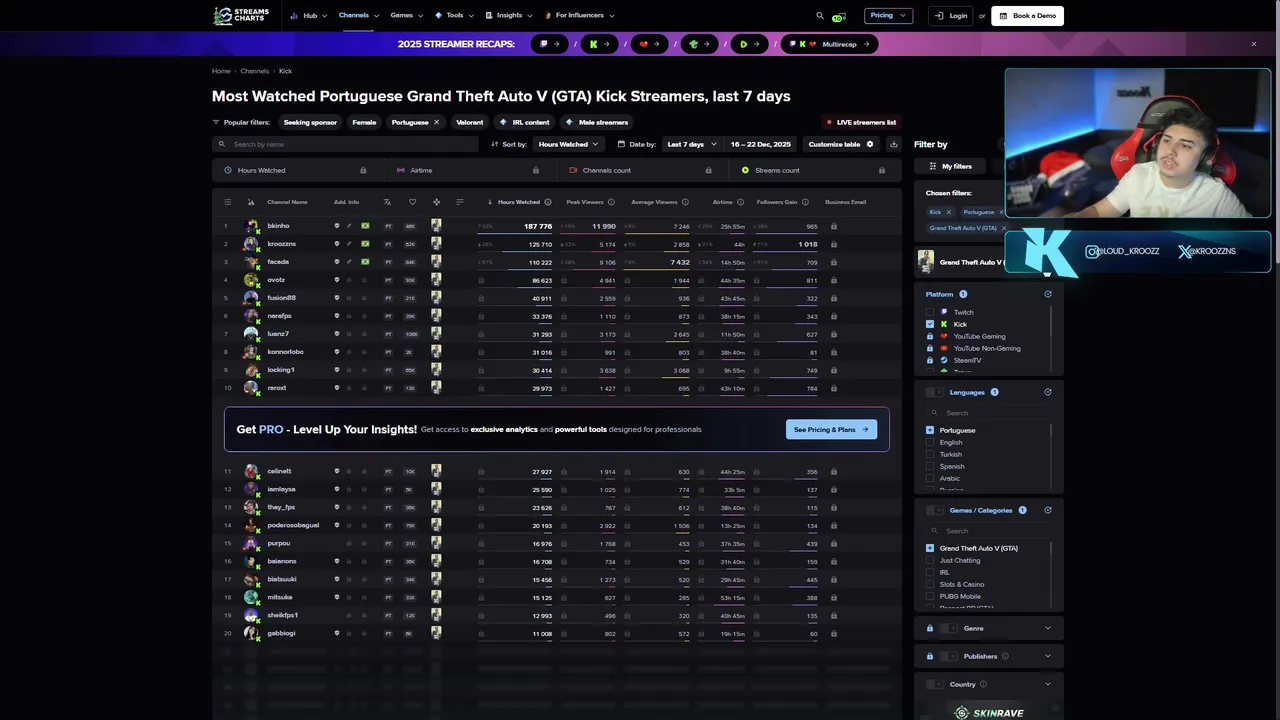
Task: Open the Last 7 days date dropdown
Action: point(692,144)
